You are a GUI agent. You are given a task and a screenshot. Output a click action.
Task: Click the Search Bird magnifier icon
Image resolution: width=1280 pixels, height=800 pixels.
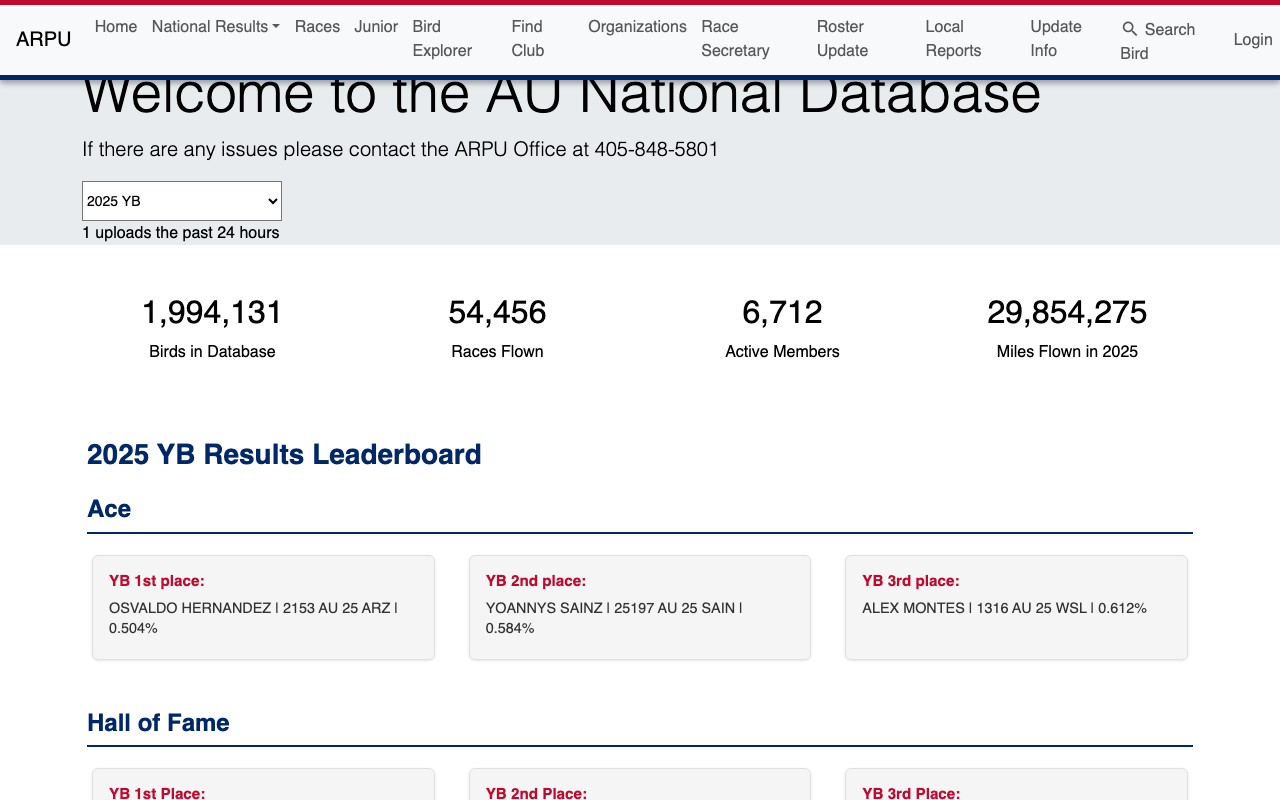(x=1130, y=29)
